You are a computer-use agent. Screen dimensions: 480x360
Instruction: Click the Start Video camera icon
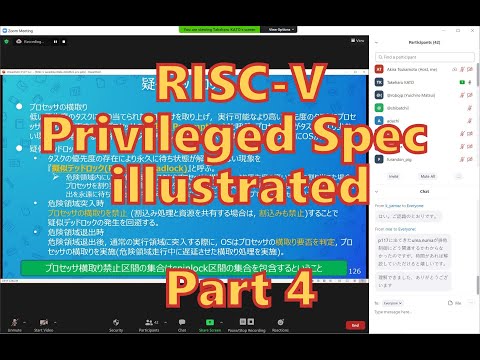coord(44,322)
